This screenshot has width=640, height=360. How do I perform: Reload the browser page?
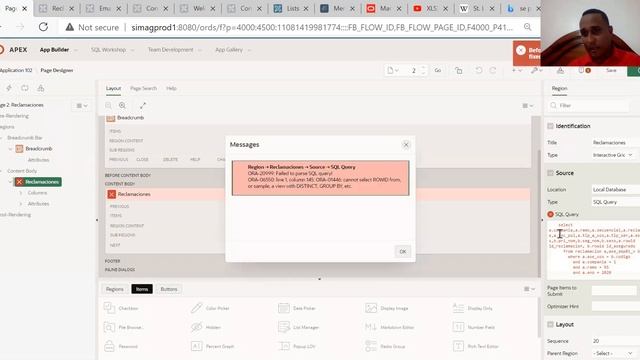43,27
